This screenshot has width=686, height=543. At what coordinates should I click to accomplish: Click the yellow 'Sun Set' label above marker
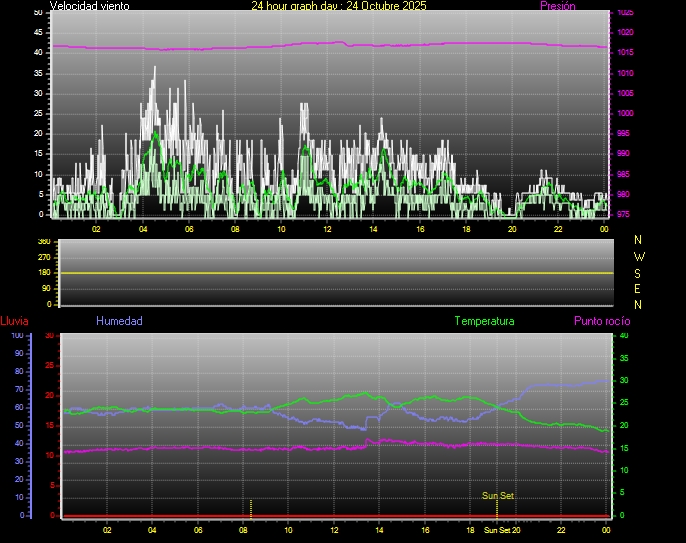[x=498, y=495]
